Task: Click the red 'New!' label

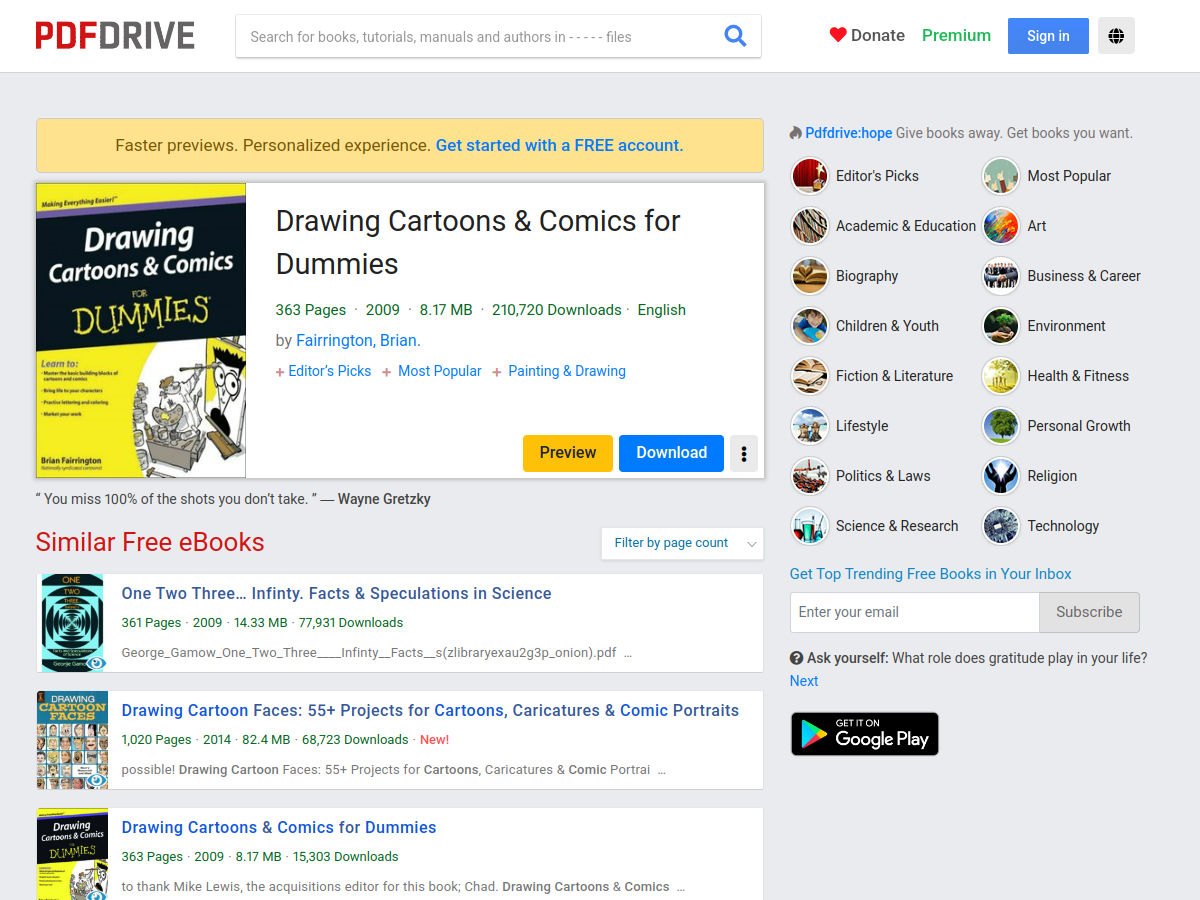Action: pos(435,740)
